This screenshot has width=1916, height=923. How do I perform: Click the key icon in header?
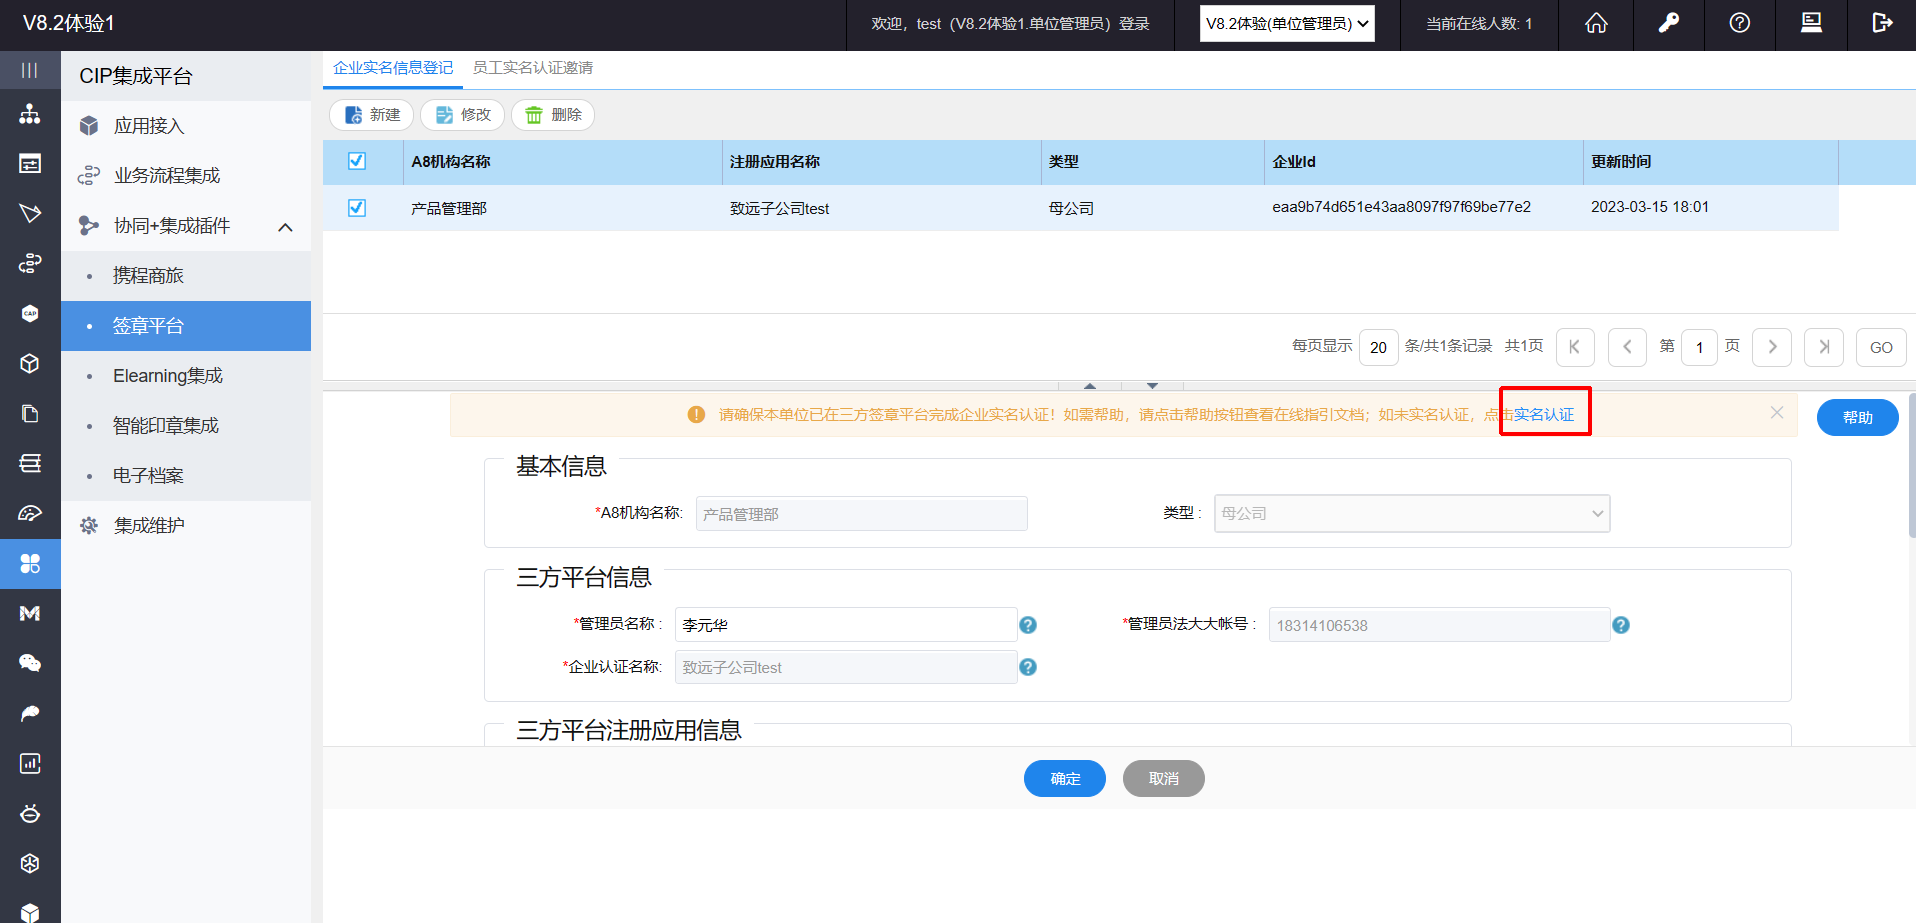[1668, 23]
